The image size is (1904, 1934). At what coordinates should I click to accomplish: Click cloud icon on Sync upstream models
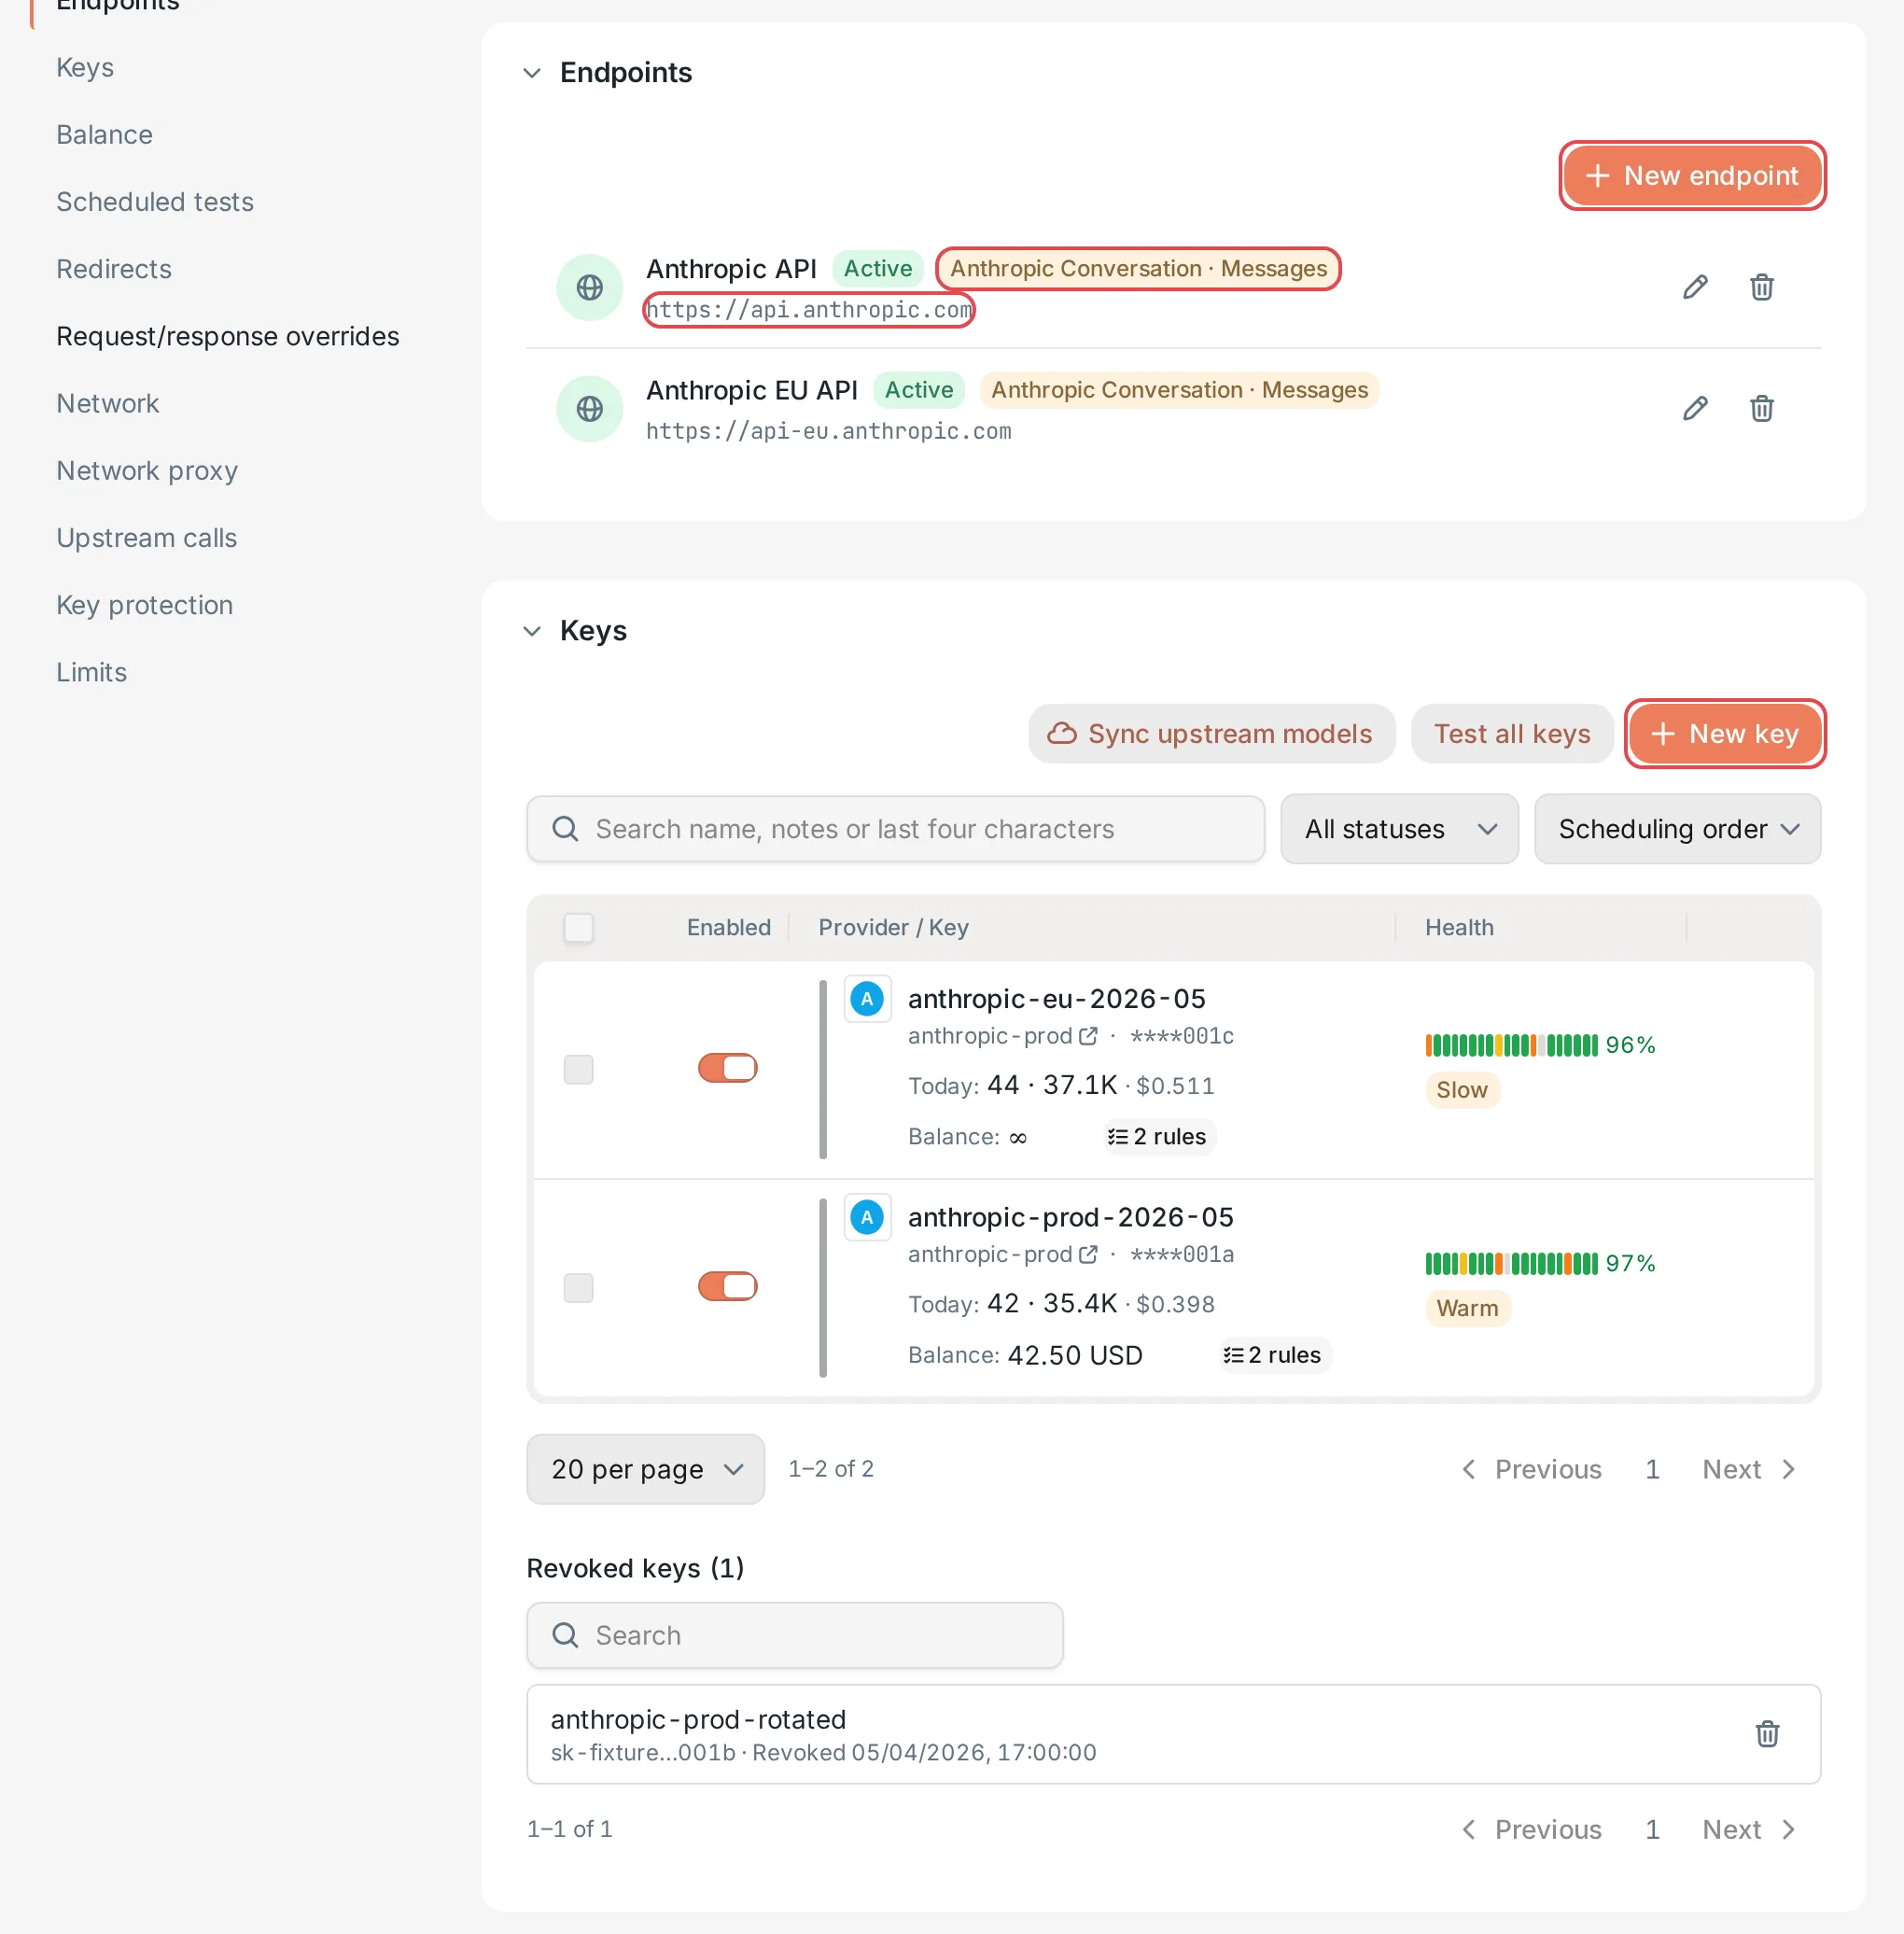pos(1061,733)
